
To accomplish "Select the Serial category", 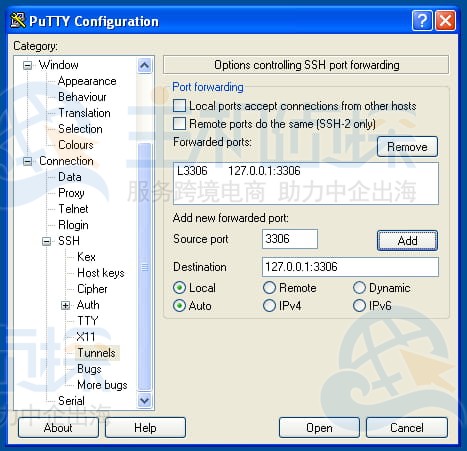I will coord(71,401).
